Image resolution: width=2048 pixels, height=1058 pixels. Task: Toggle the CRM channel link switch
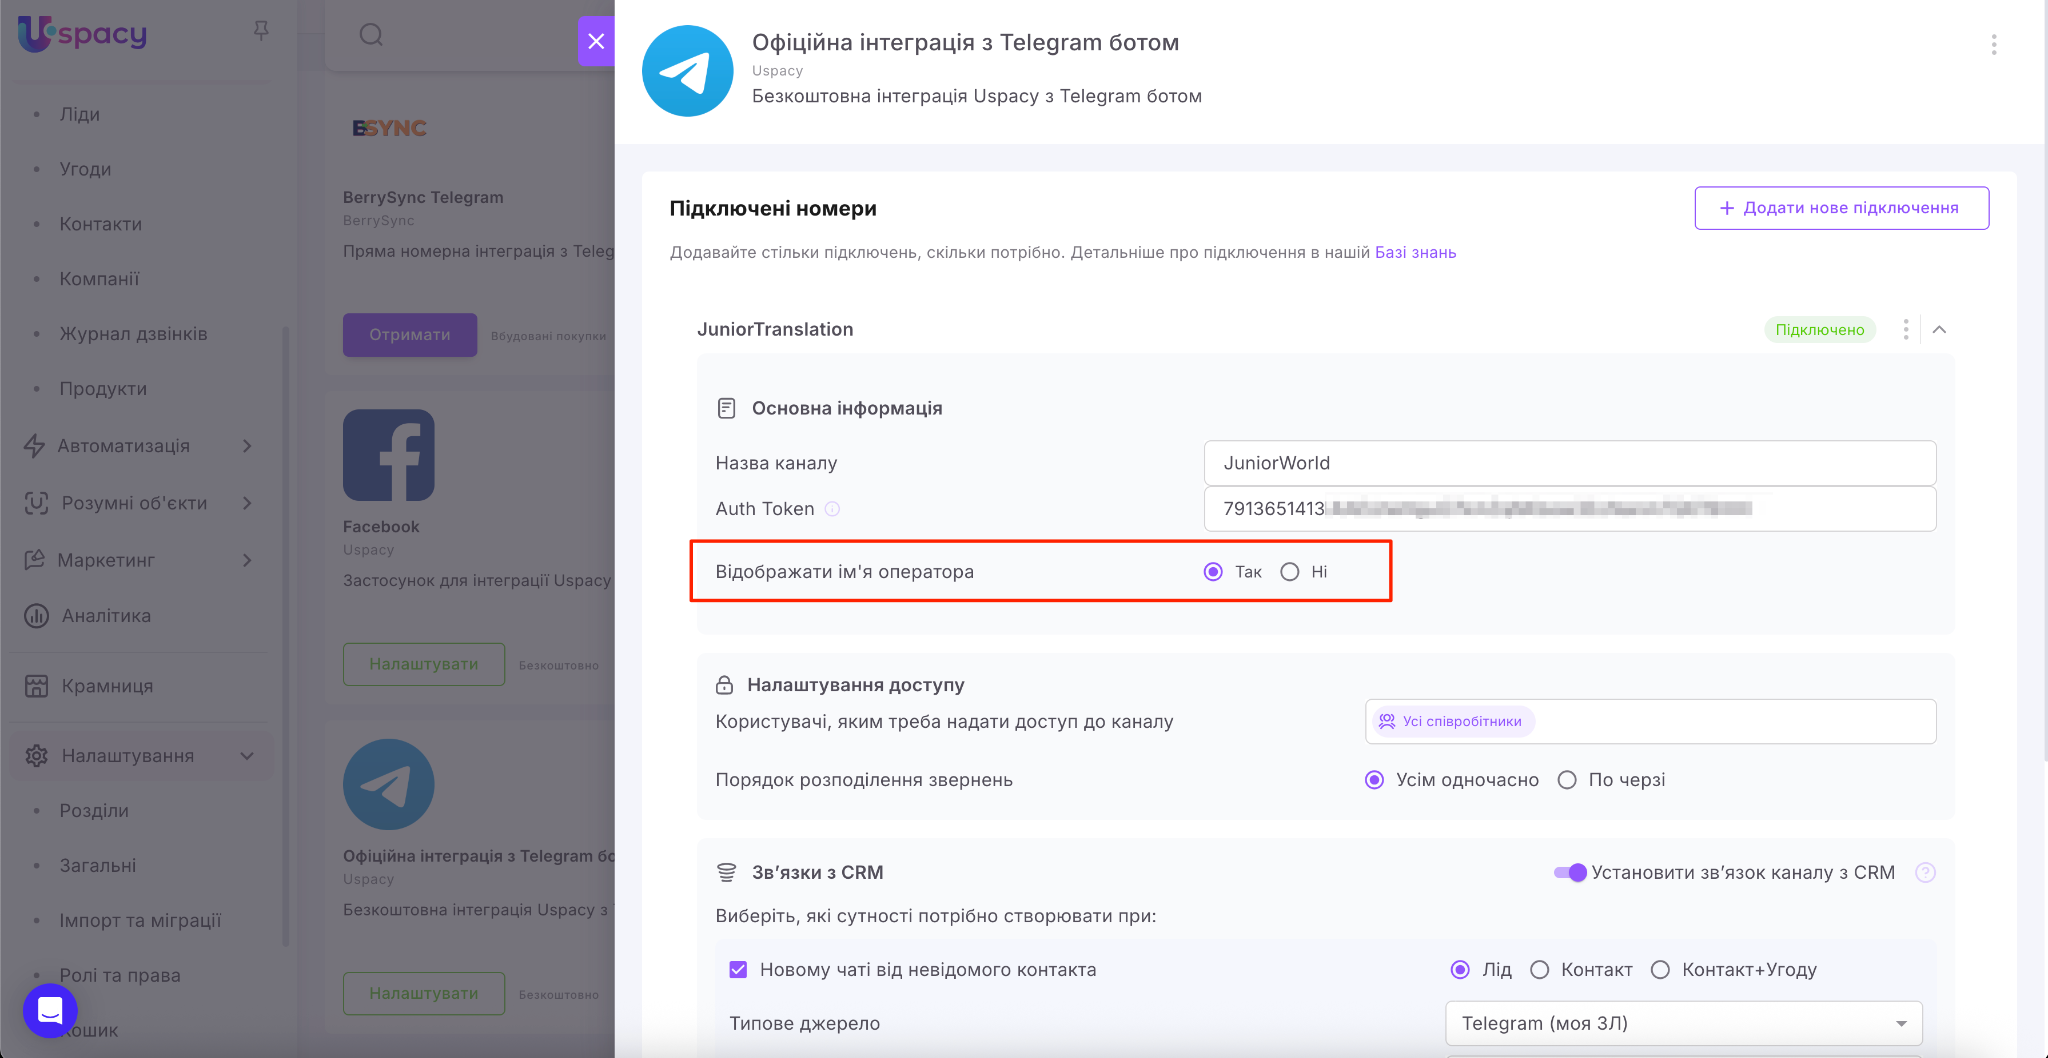(1570, 873)
